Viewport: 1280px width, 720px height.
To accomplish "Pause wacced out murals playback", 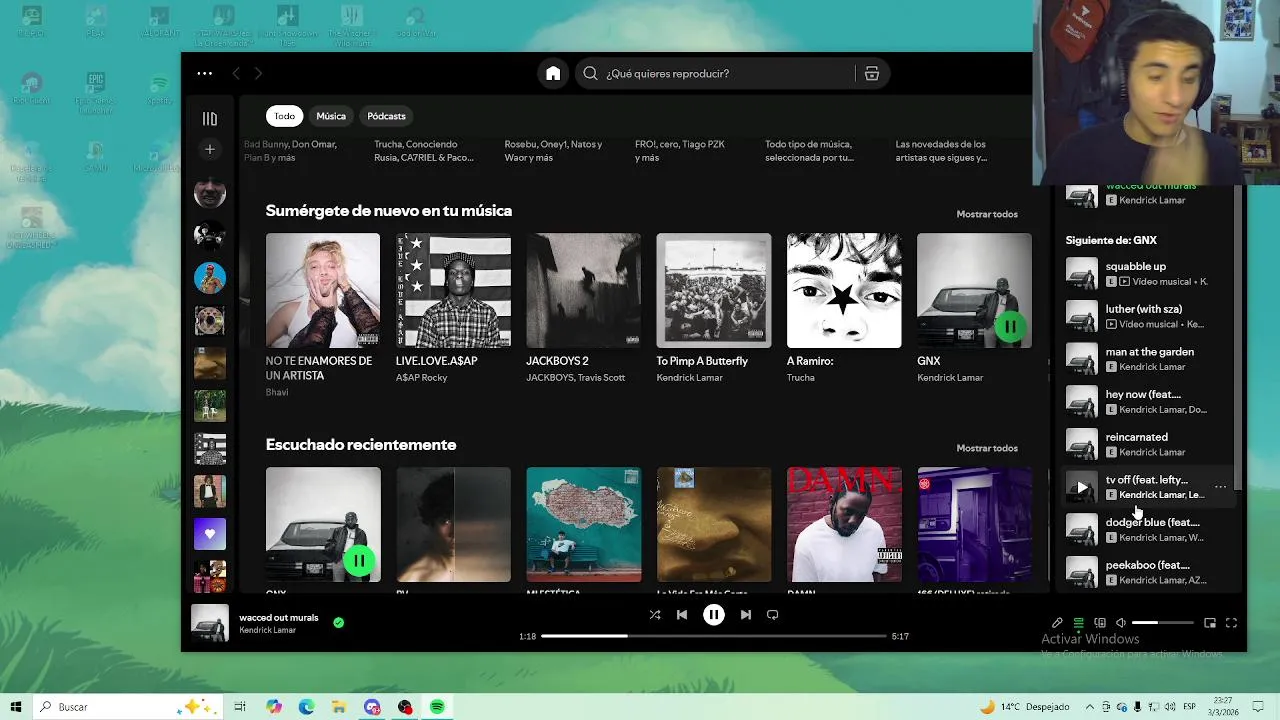I will pos(713,615).
